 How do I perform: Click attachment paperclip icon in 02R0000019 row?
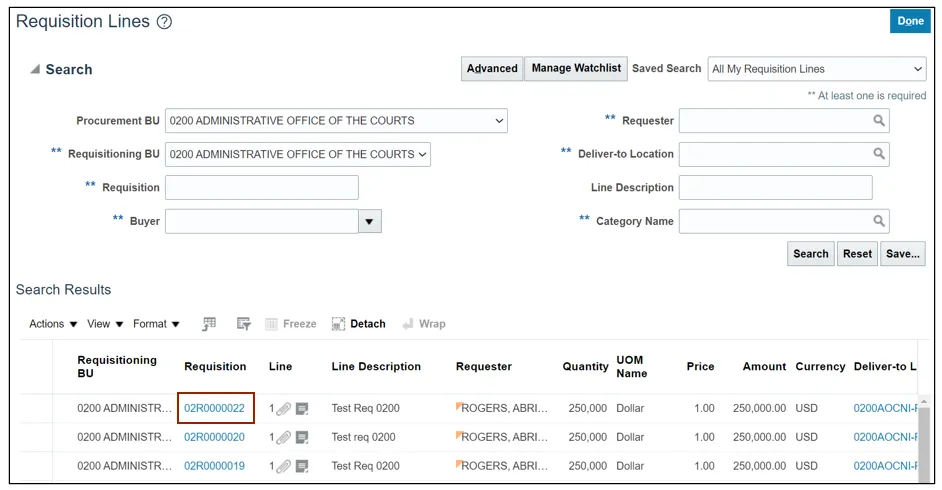(284, 466)
